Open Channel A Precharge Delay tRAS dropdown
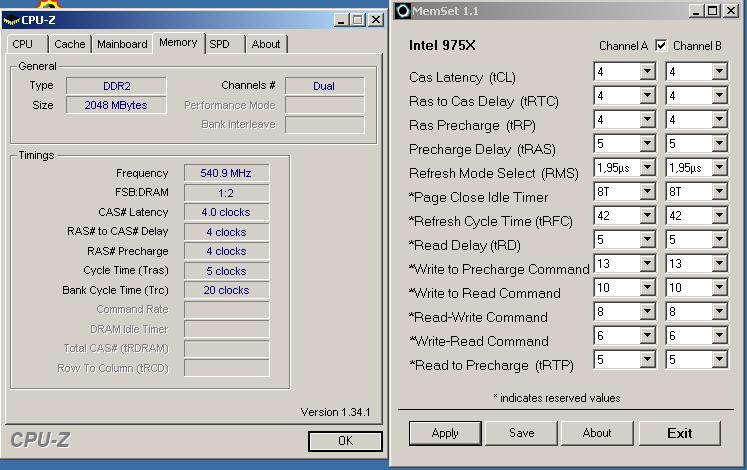This screenshot has height=470, width=747. (x=647, y=143)
